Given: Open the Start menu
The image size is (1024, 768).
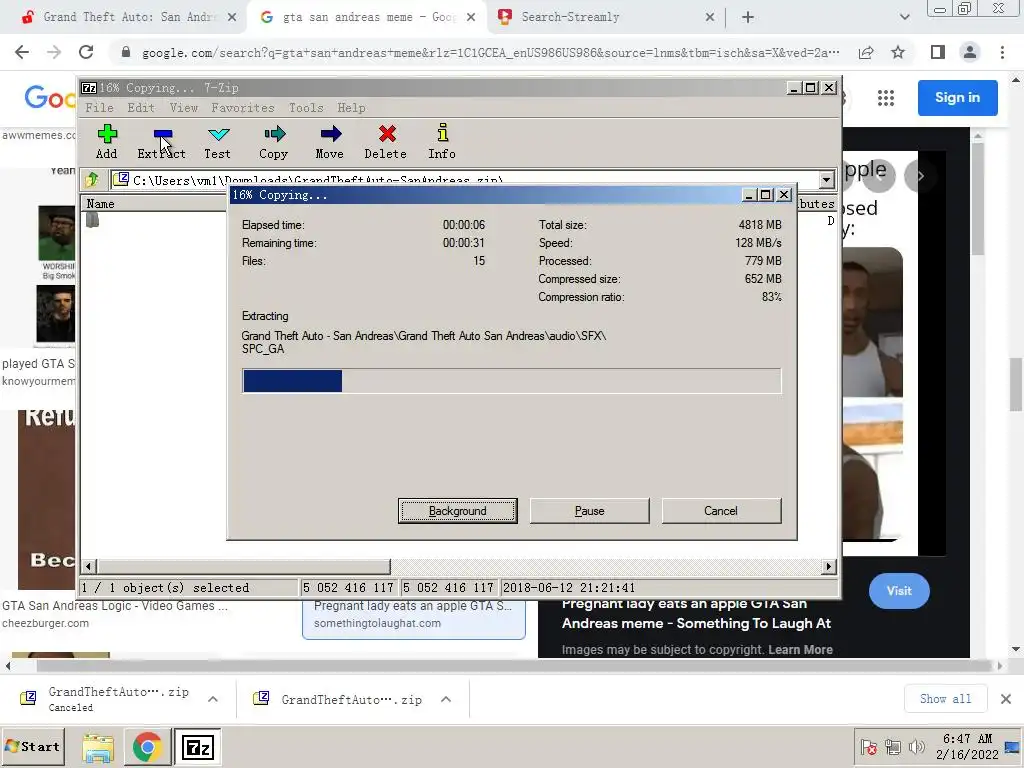Looking at the screenshot, I should 33,746.
